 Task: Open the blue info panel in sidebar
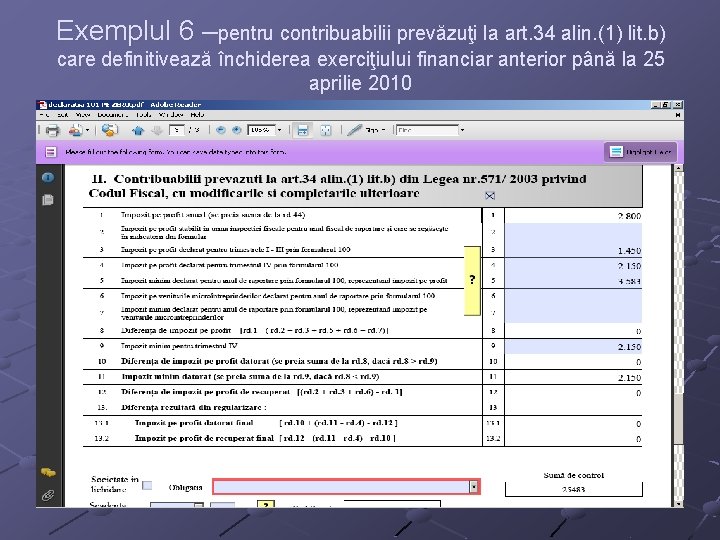[x=48, y=177]
